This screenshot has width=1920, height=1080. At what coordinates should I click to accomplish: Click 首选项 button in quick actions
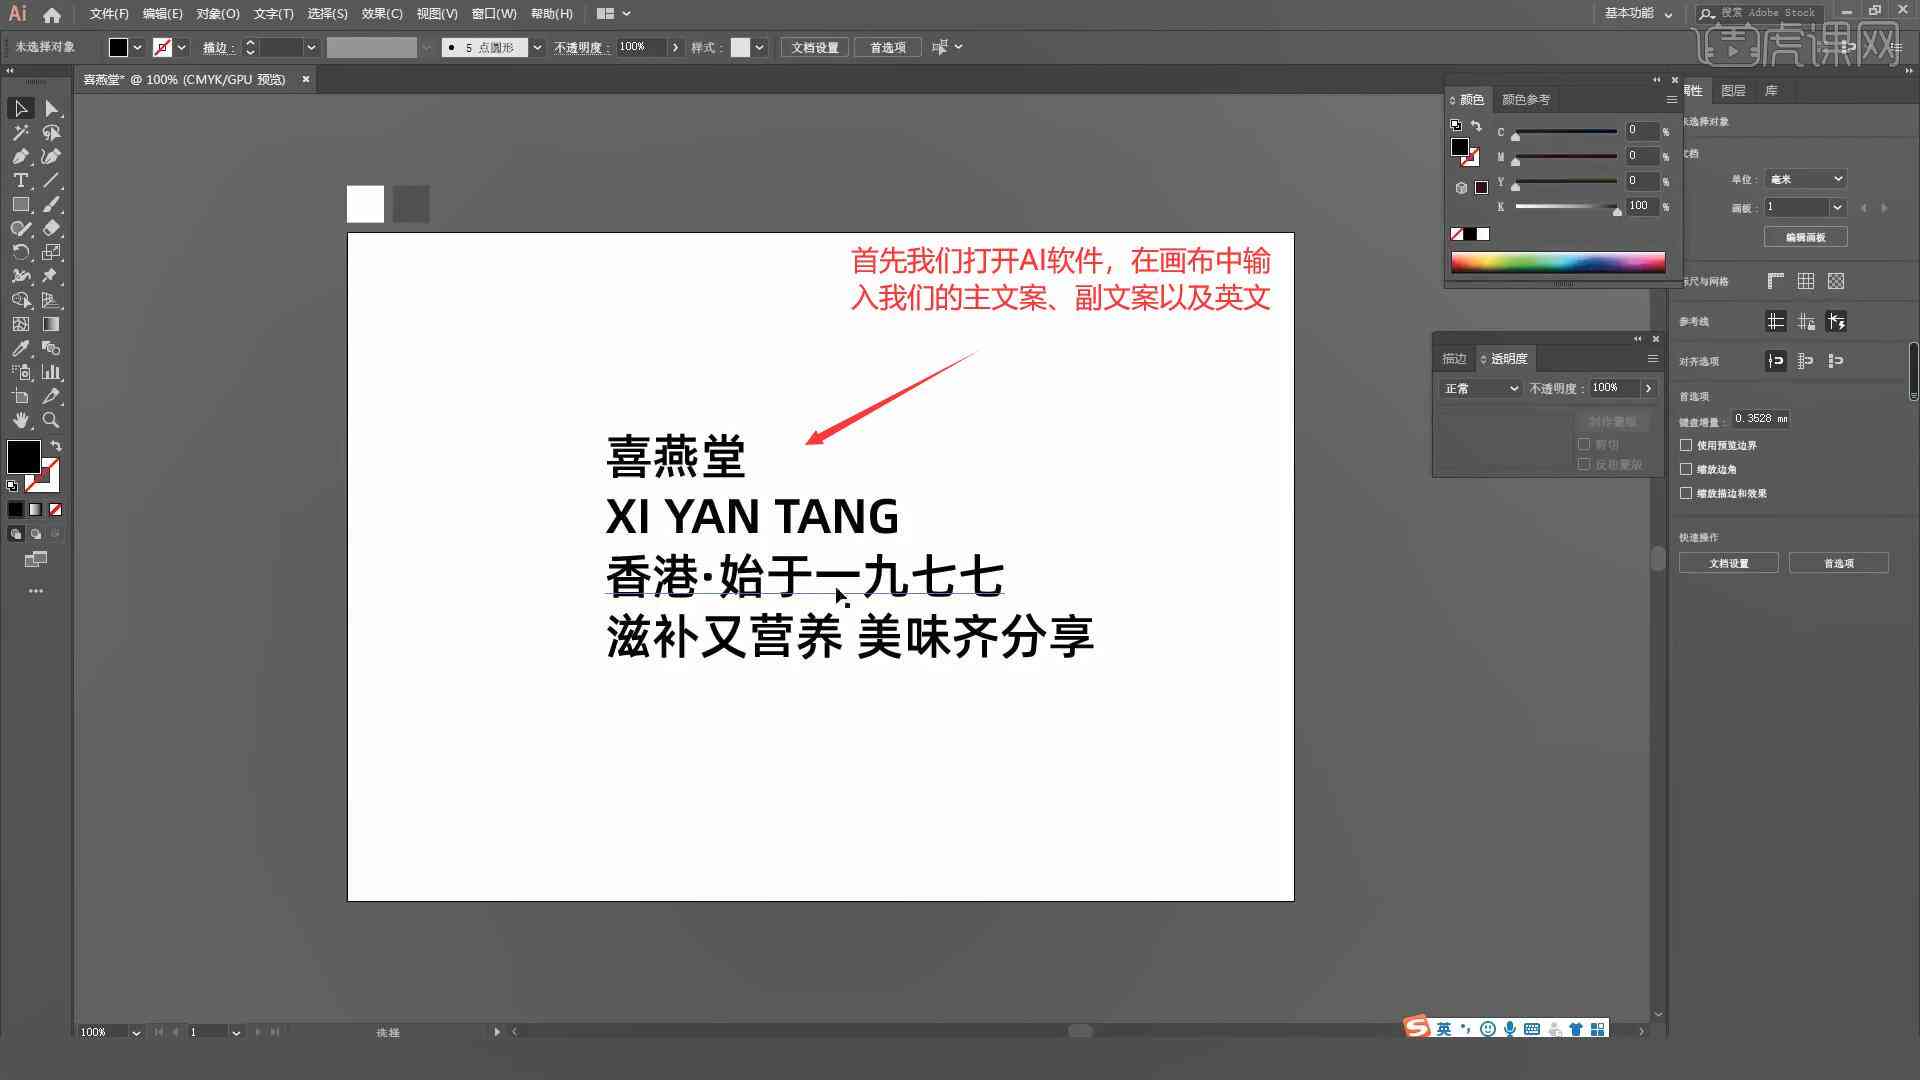click(x=1837, y=563)
